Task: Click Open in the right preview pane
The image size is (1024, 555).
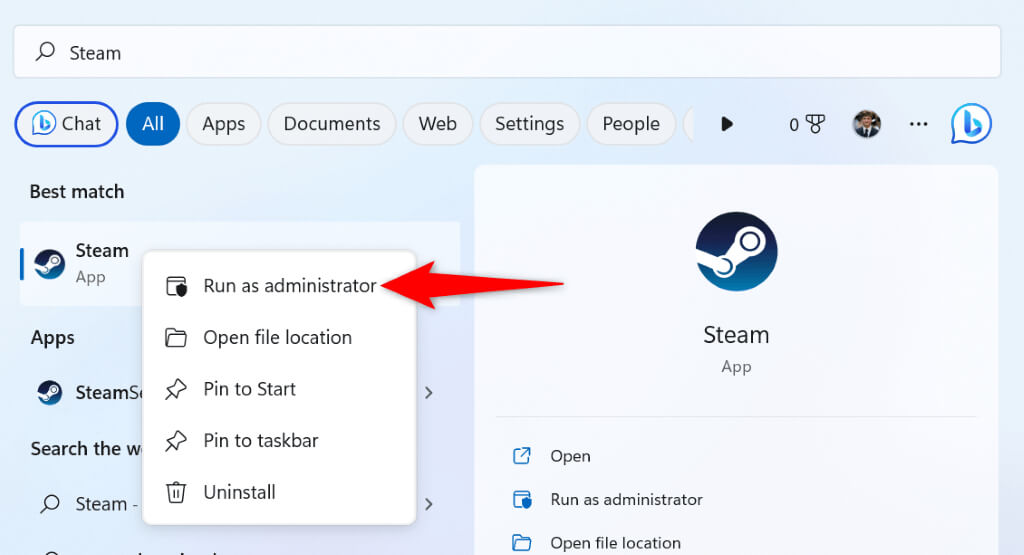Action: [x=570, y=456]
